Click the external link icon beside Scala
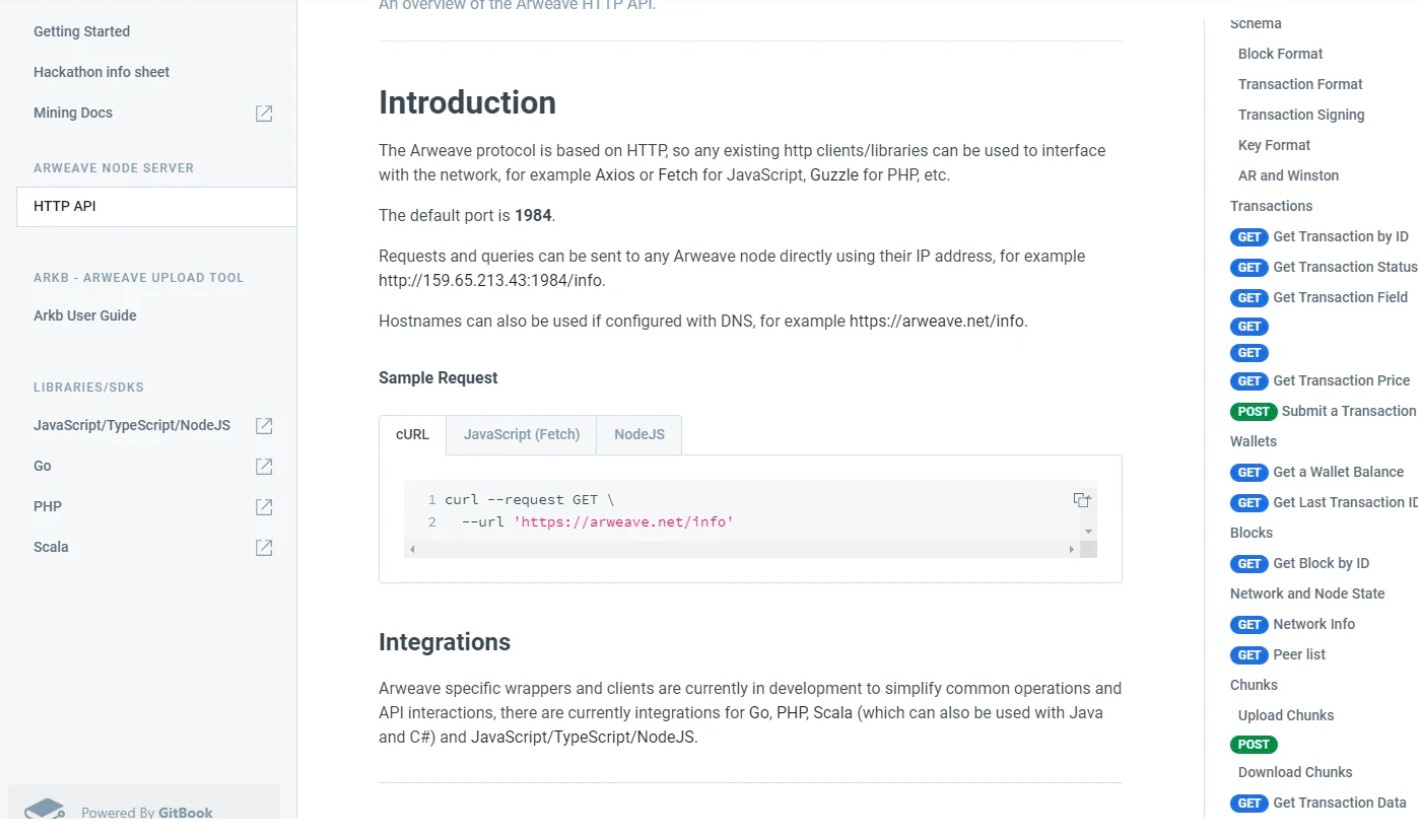 (x=264, y=548)
